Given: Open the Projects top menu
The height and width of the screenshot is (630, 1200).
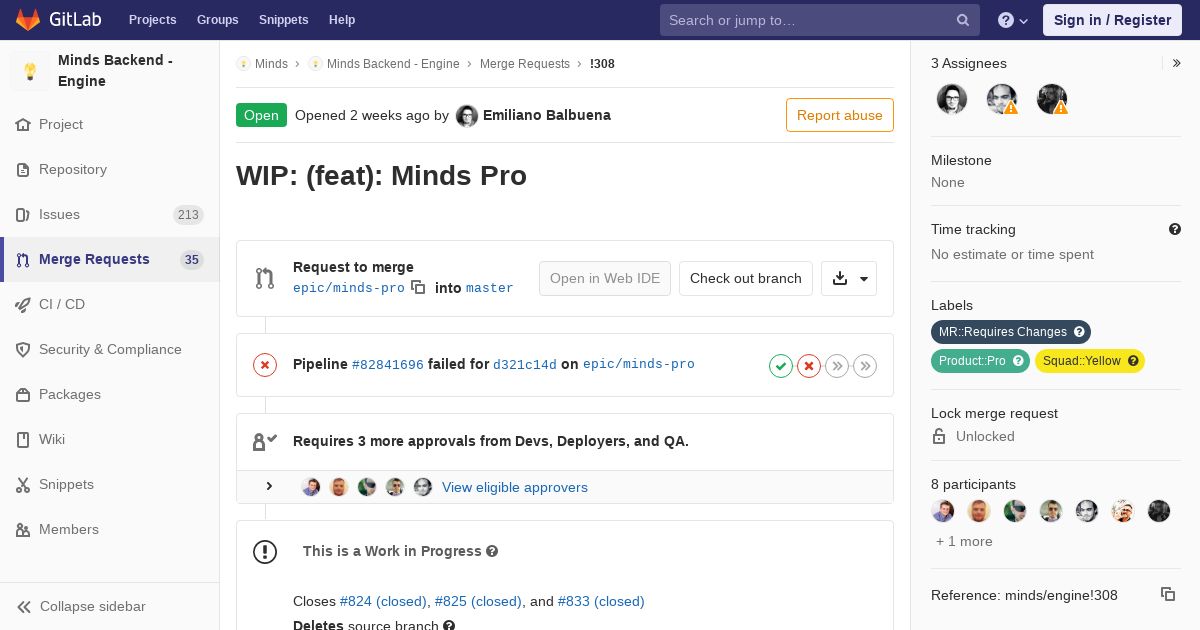Looking at the screenshot, I should [152, 20].
